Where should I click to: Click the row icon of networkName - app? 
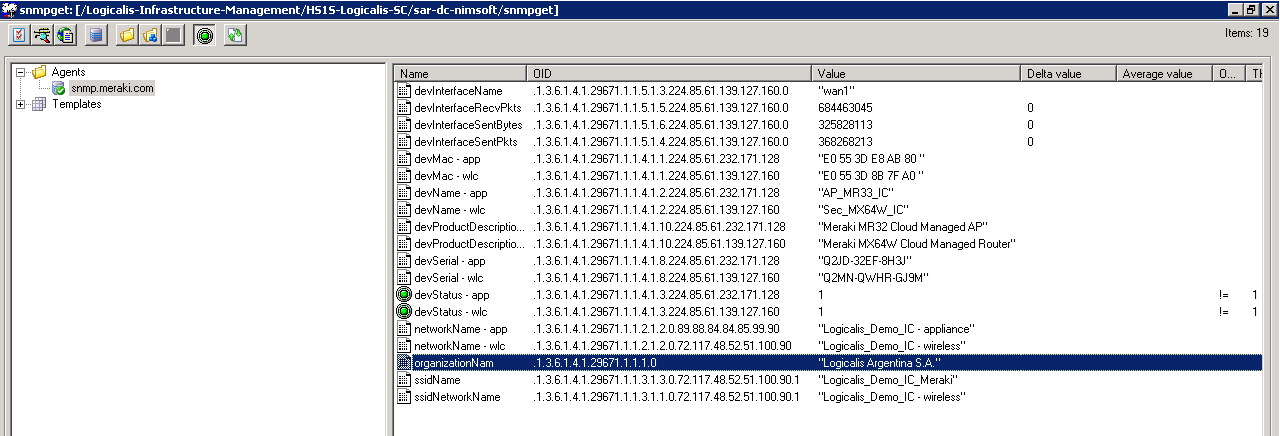[404, 329]
